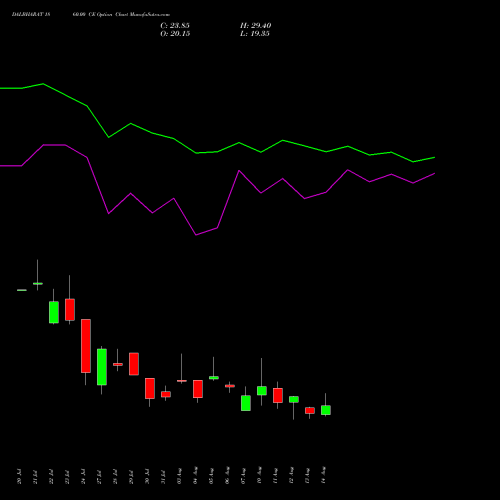The width and height of the screenshot is (500, 500).
Task: Click the '14 Aug' date label
Action: [323, 476]
